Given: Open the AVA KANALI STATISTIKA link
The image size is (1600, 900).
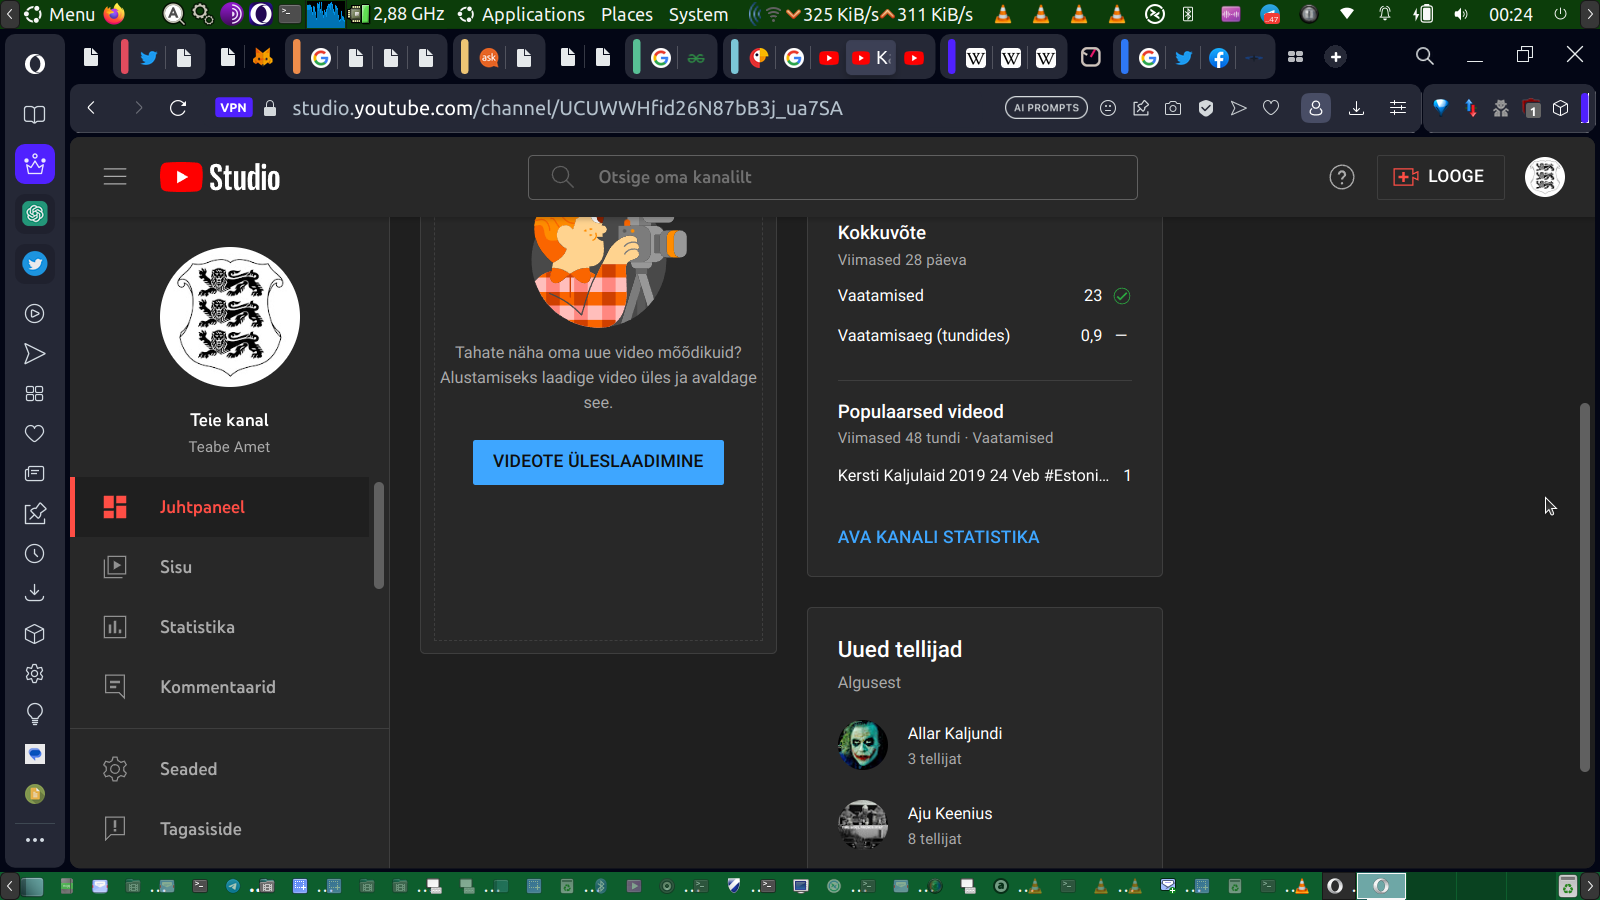Looking at the screenshot, I should [x=938, y=537].
